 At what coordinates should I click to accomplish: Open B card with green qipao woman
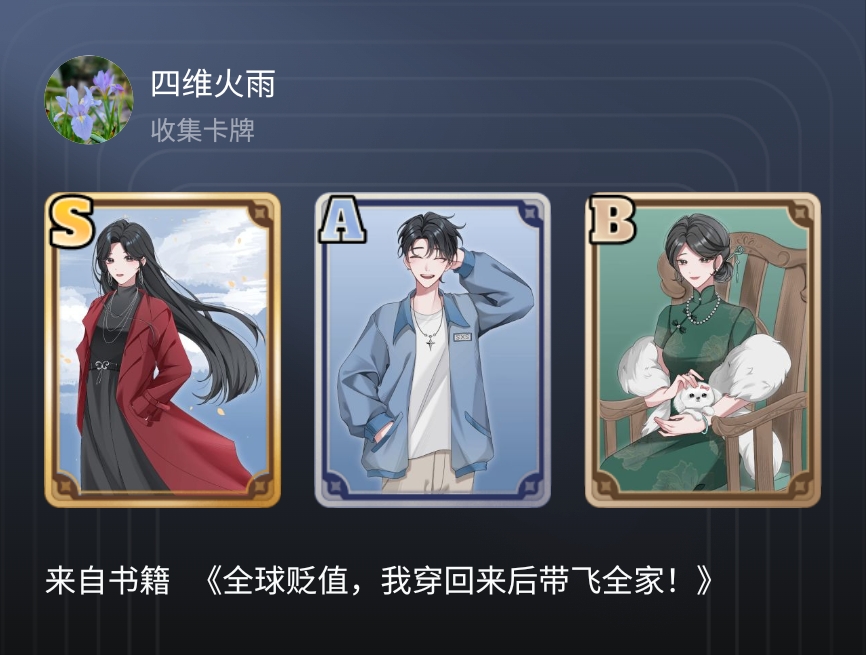703,350
